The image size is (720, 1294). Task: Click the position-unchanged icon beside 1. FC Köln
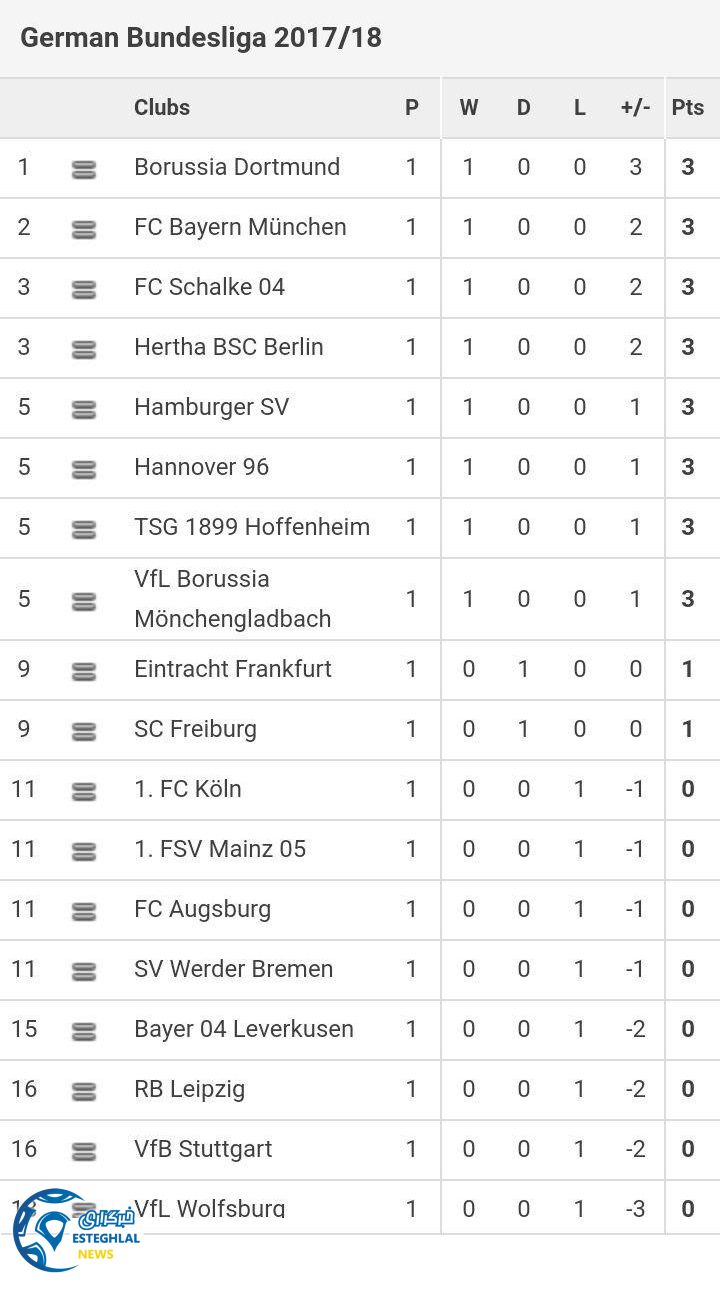(x=84, y=792)
